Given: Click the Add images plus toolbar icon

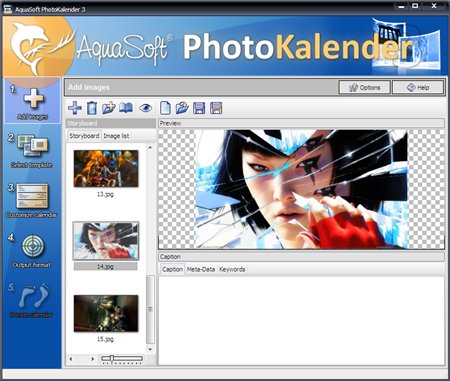Looking at the screenshot, I should pyautogui.click(x=75, y=108).
